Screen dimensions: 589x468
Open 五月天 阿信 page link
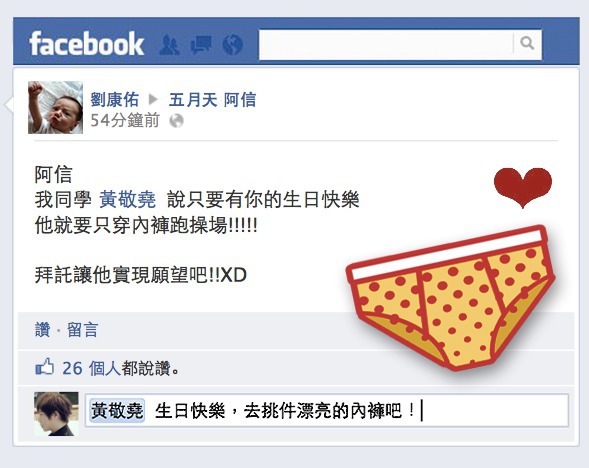pyautogui.click(x=212, y=100)
